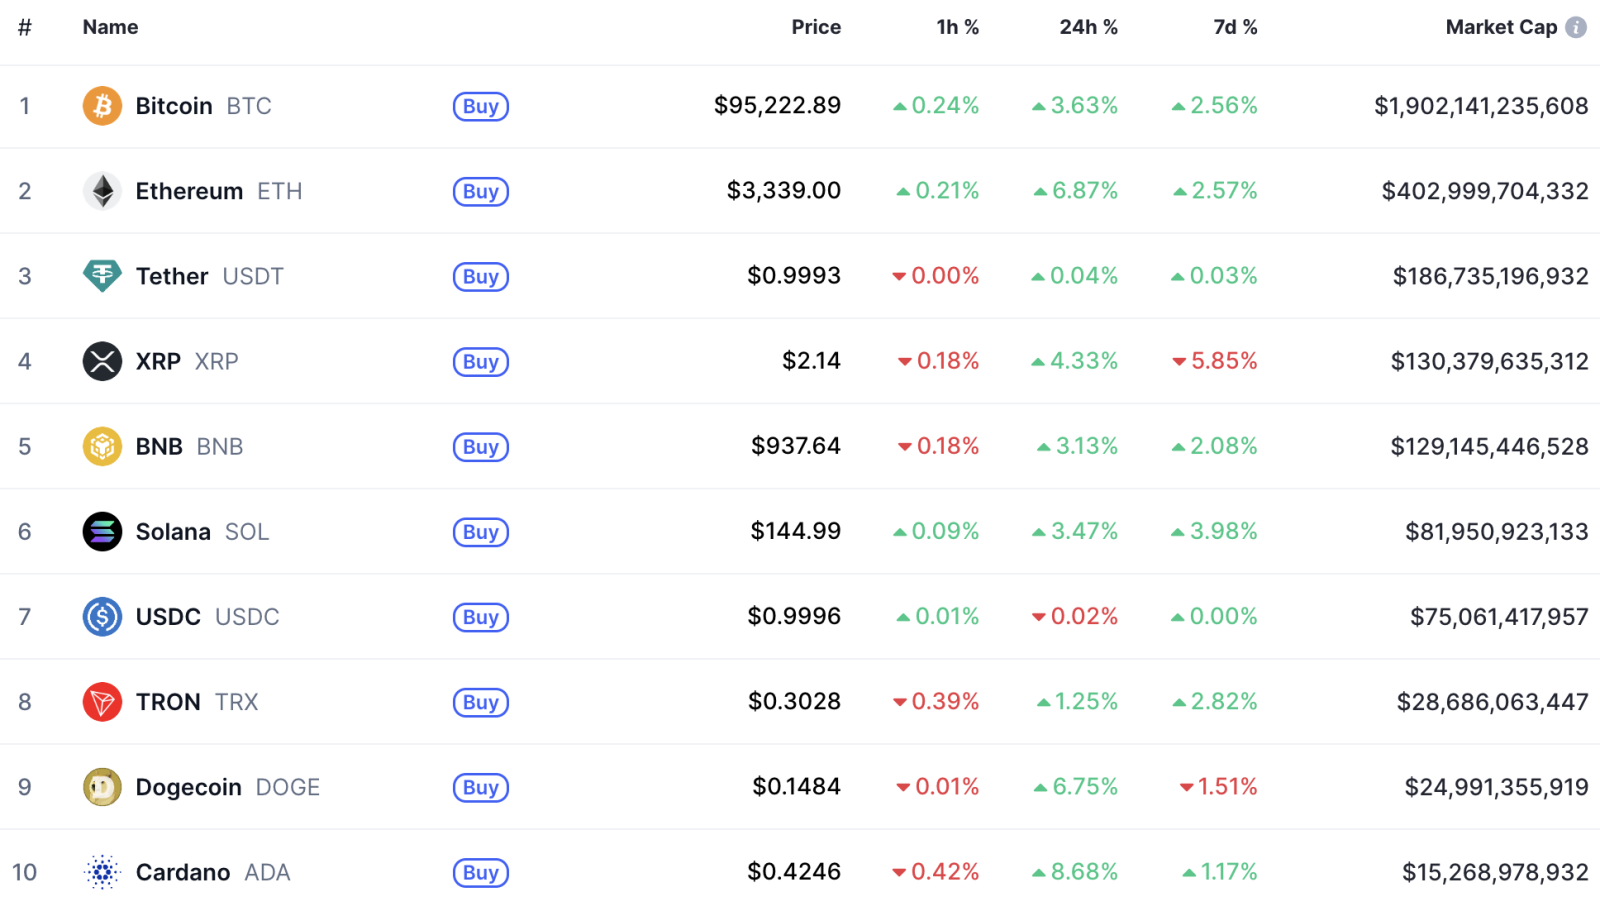Click the Tether logo icon
Viewport: 1600px width, 911px height.
pyautogui.click(x=102, y=276)
